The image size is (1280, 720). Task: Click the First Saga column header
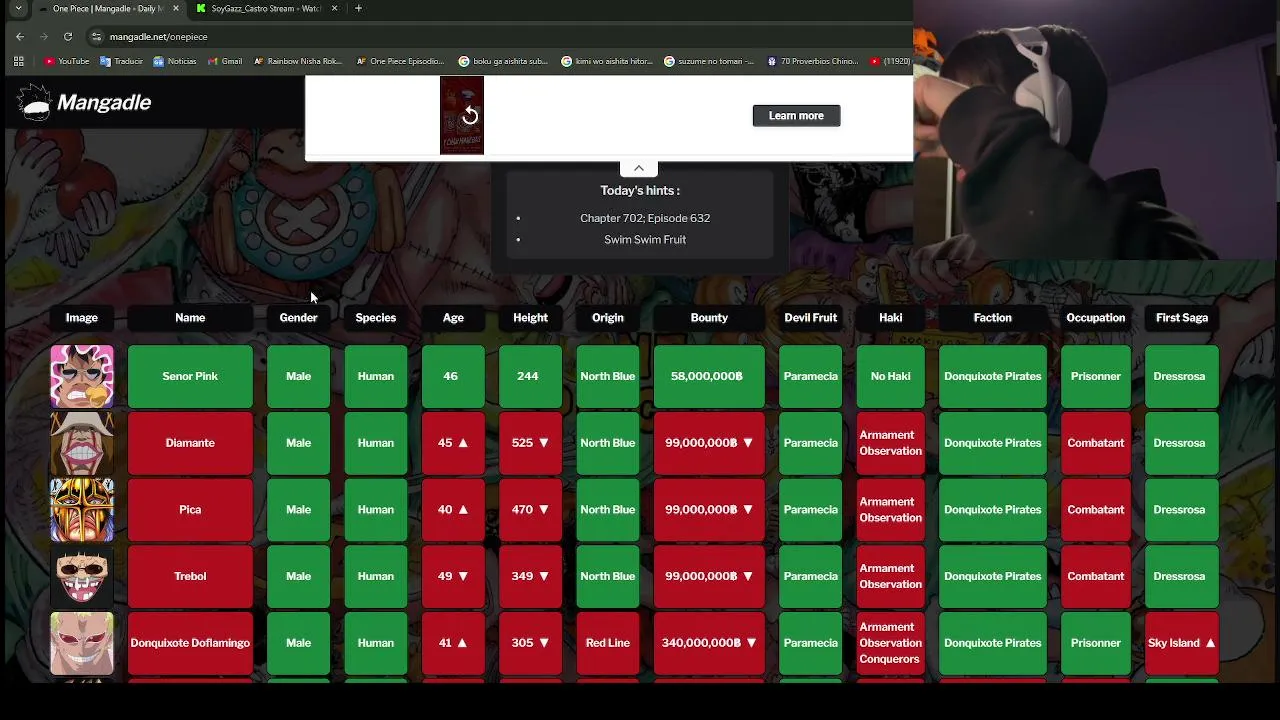coord(1182,317)
